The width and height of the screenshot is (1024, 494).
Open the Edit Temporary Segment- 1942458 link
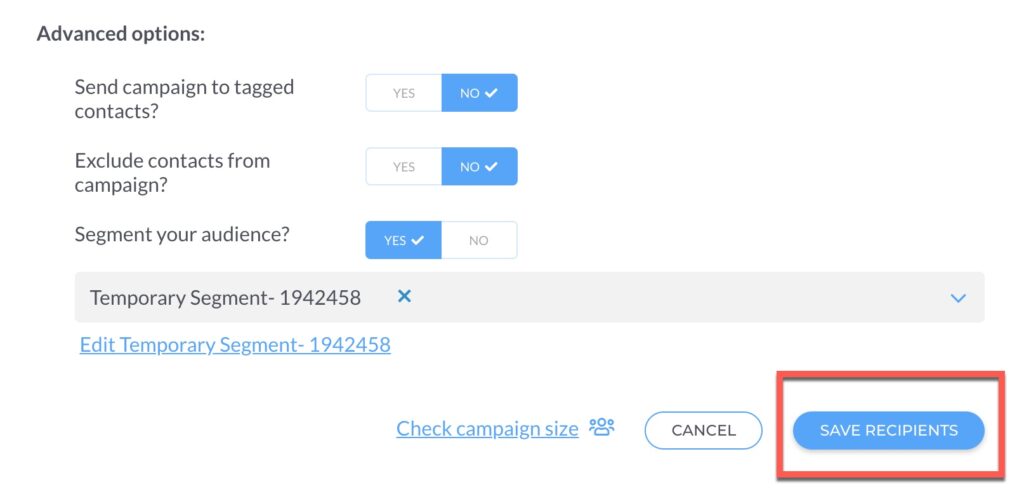(x=235, y=344)
